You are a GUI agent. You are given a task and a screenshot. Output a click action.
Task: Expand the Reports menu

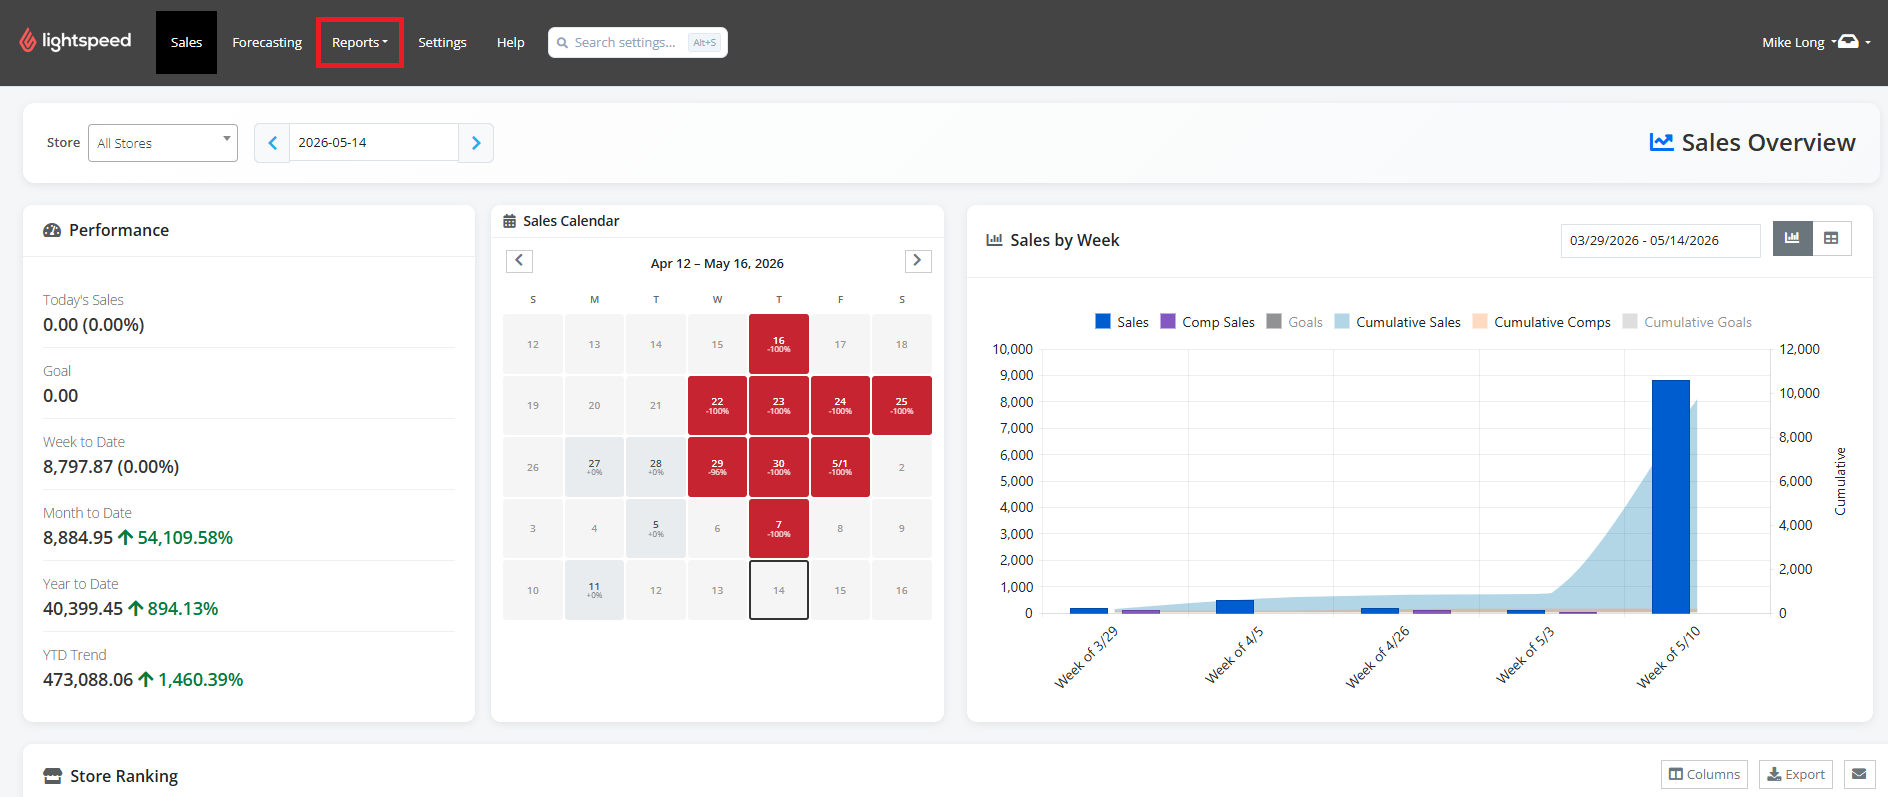360,42
